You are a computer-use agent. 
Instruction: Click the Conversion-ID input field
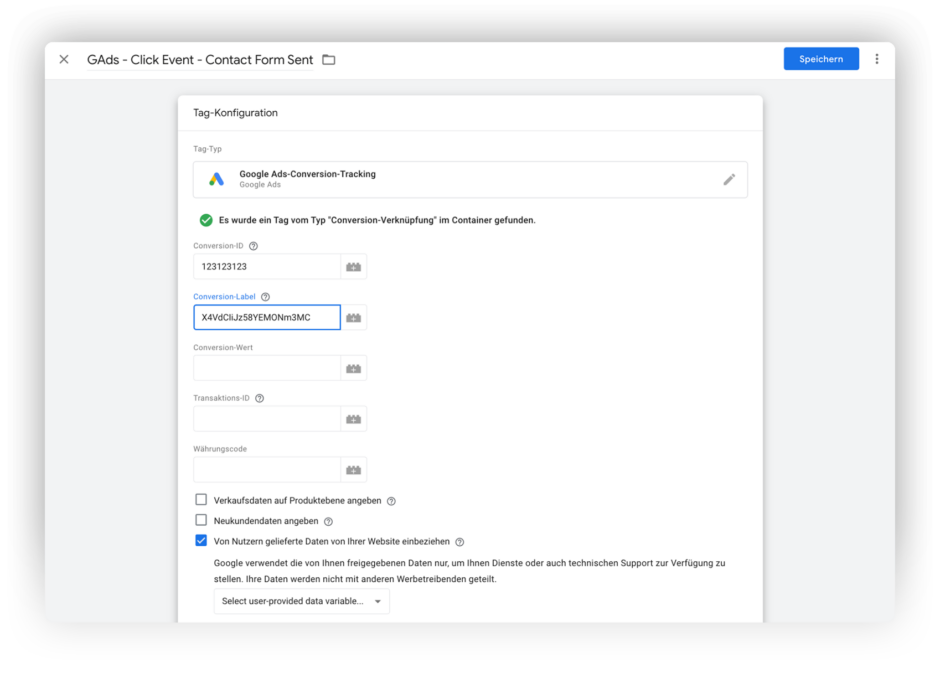[267, 267]
